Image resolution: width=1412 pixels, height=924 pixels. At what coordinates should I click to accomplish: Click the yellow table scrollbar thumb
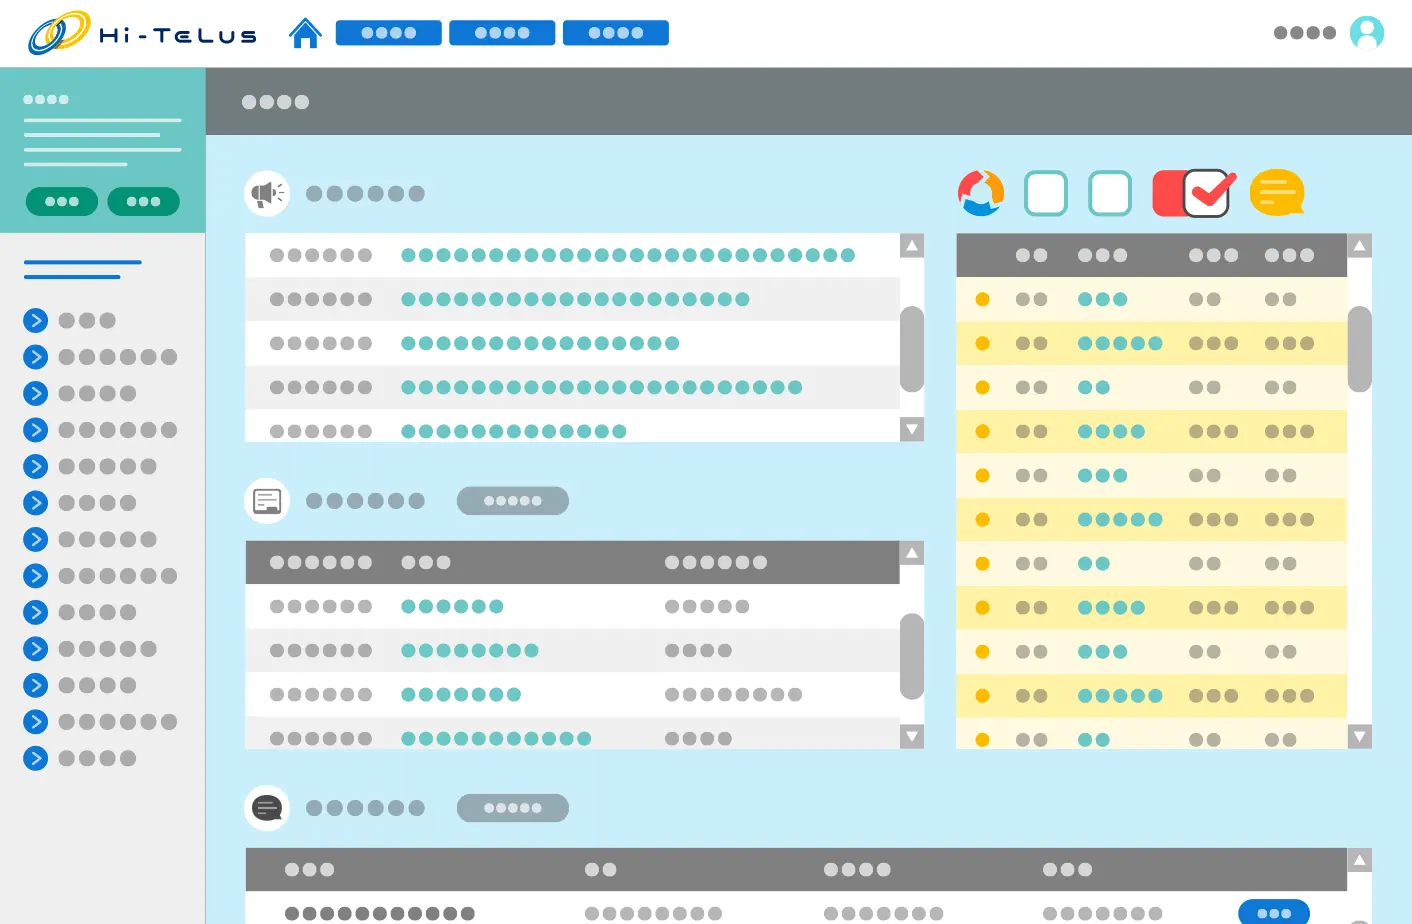pos(1360,349)
